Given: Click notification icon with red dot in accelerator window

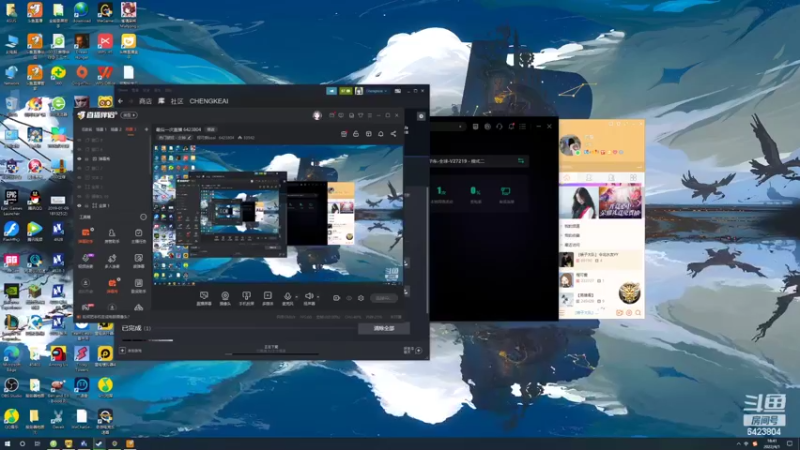Looking at the screenshot, I should coord(511,126).
